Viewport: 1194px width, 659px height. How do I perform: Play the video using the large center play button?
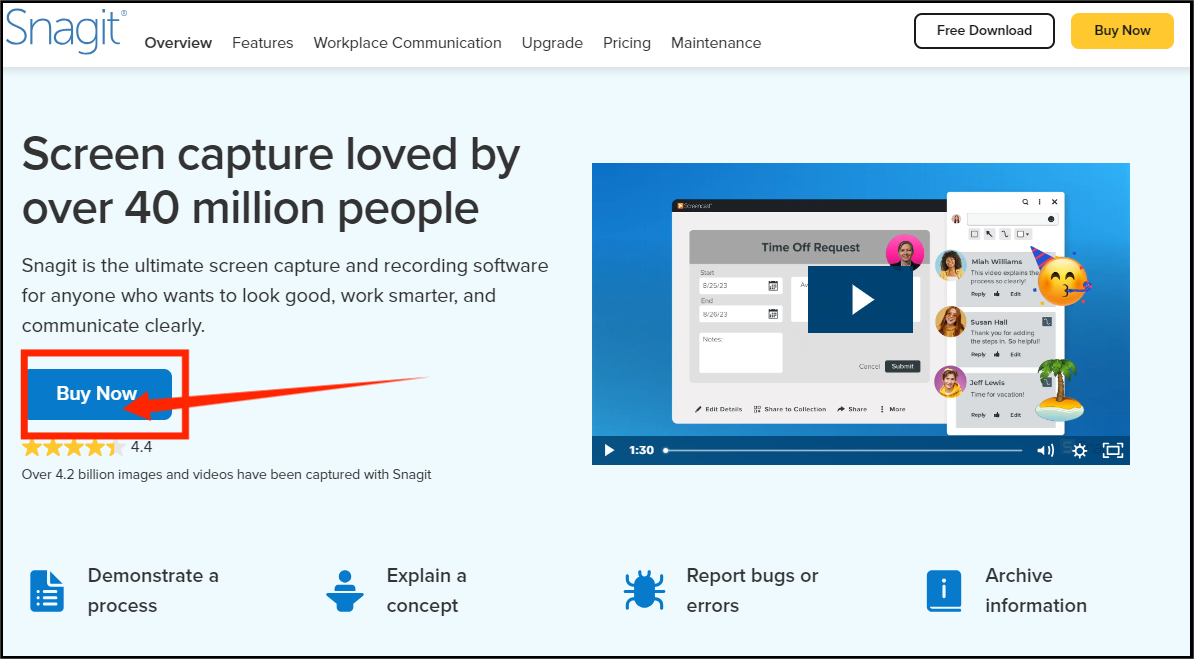860,299
